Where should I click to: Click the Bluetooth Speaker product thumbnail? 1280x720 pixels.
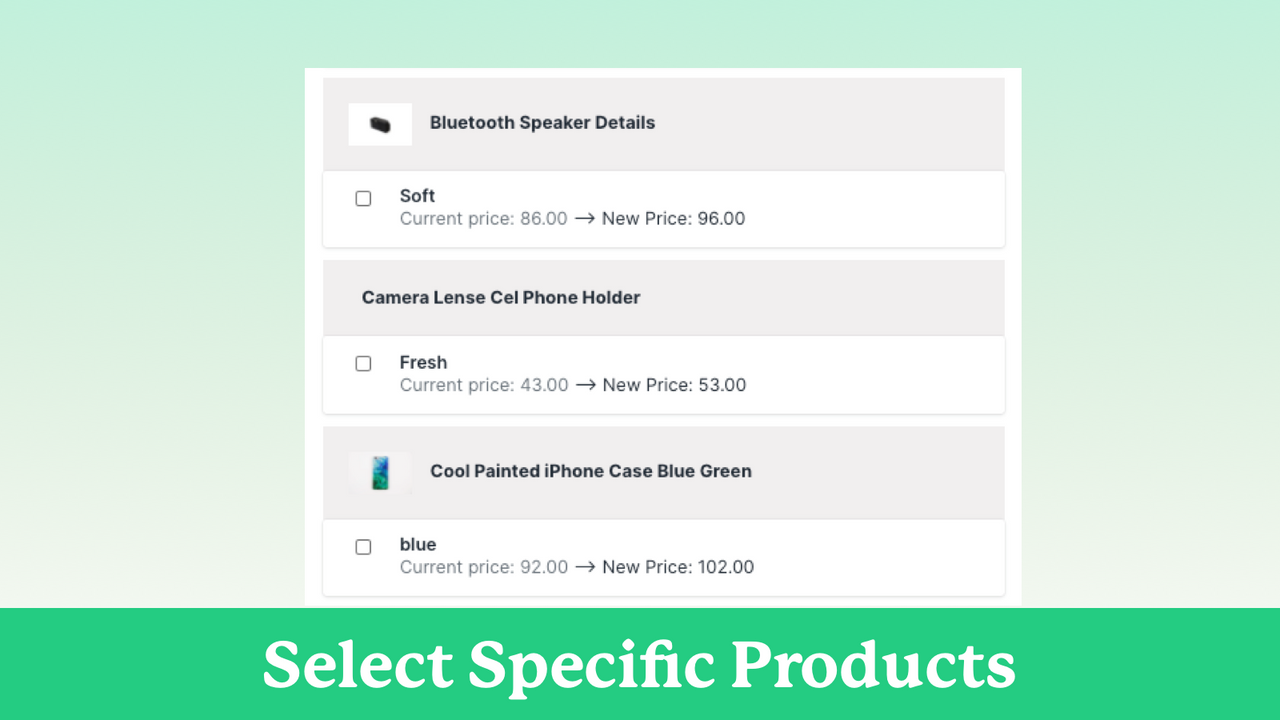(380, 123)
